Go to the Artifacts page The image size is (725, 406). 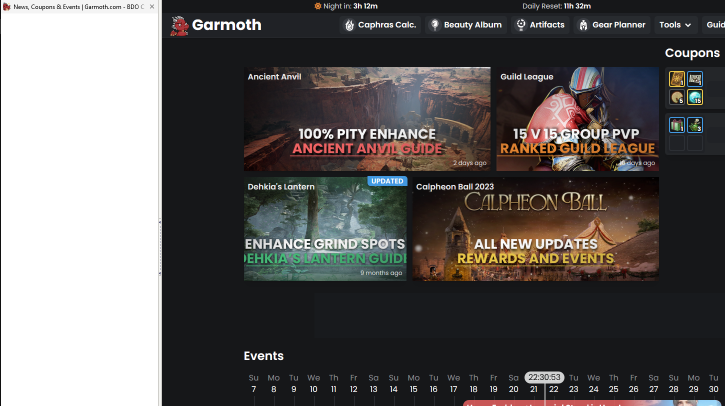541,25
